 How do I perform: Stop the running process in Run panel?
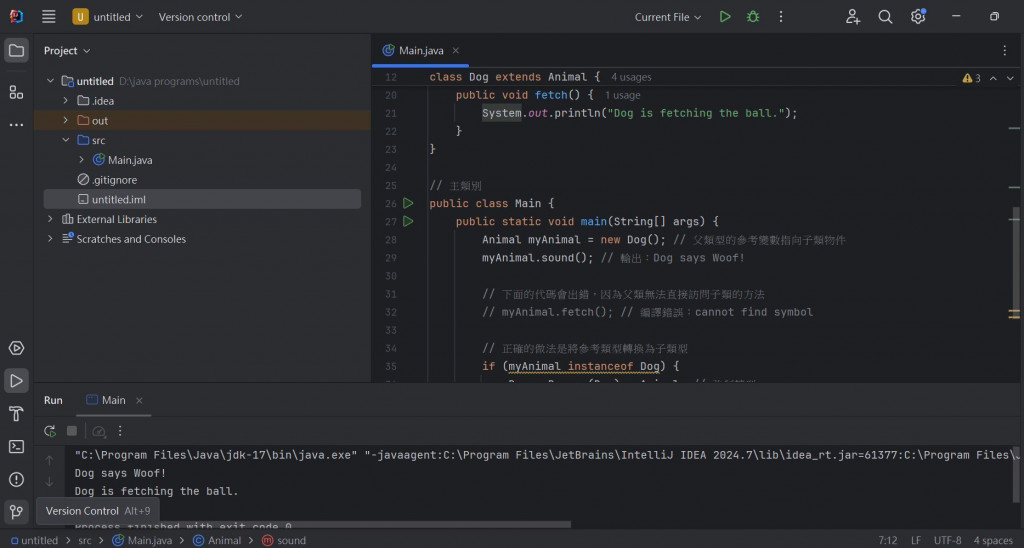tap(72, 431)
